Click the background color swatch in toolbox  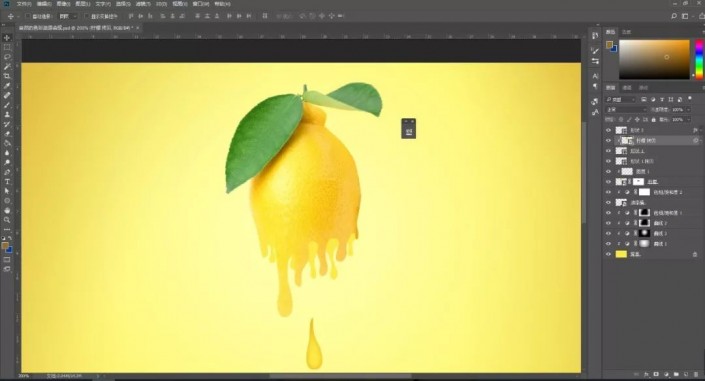pyautogui.click(x=9, y=250)
